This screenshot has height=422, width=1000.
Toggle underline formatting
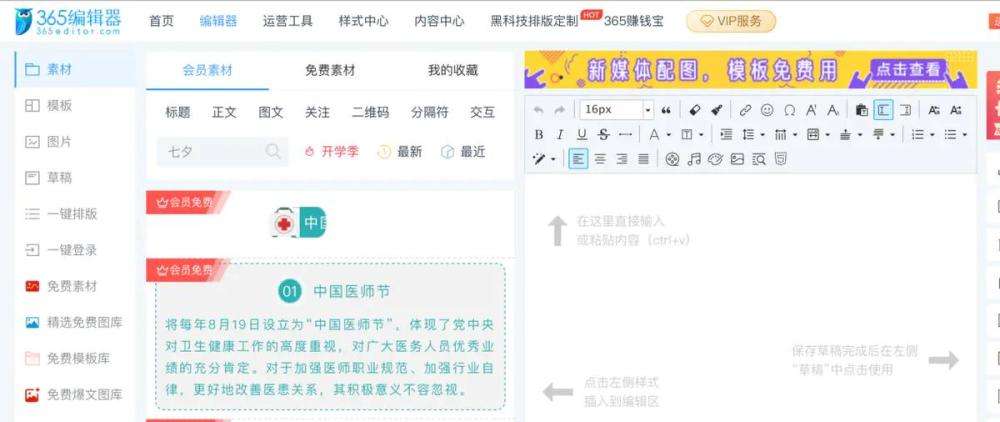click(581, 134)
